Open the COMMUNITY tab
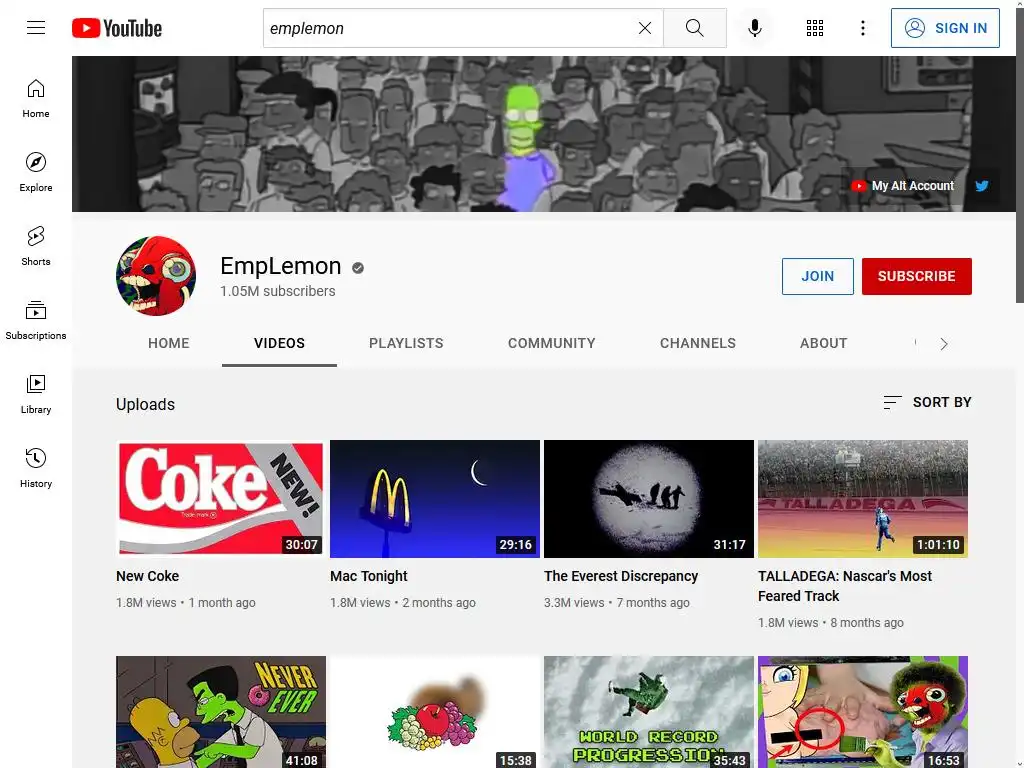Image resolution: width=1024 pixels, height=768 pixels. [552, 344]
